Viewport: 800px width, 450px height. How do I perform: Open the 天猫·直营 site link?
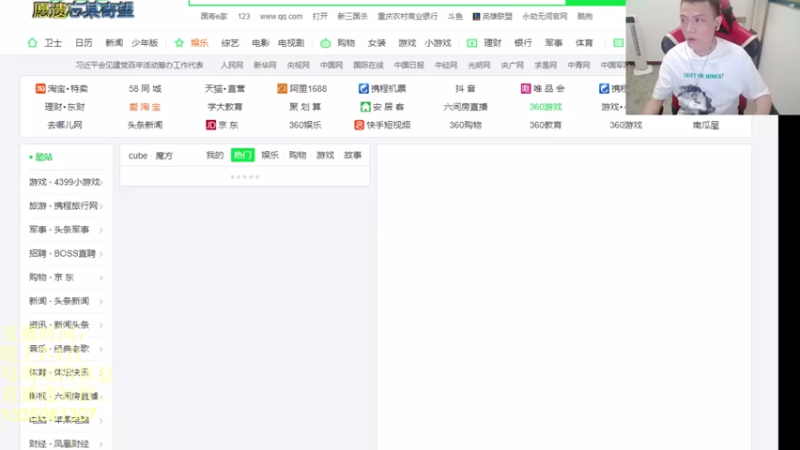coord(225,89)
